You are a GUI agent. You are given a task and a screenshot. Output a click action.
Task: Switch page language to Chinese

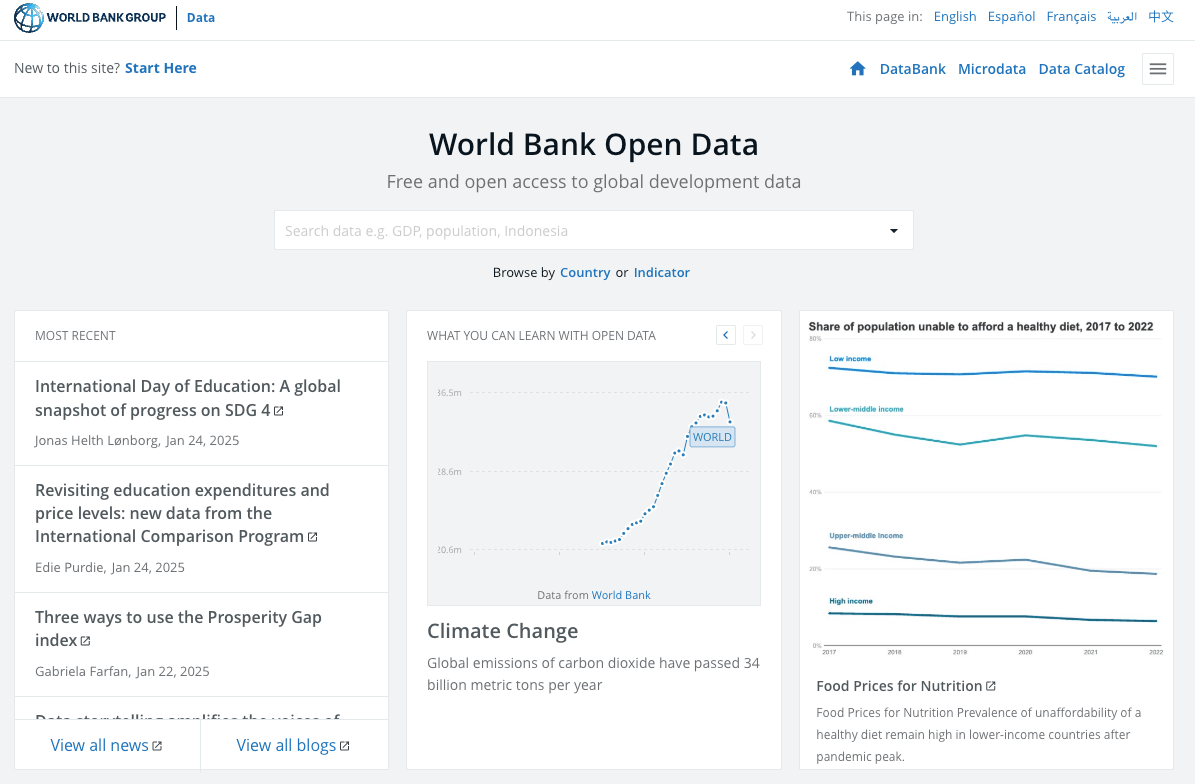click(x=1161, y=17)
